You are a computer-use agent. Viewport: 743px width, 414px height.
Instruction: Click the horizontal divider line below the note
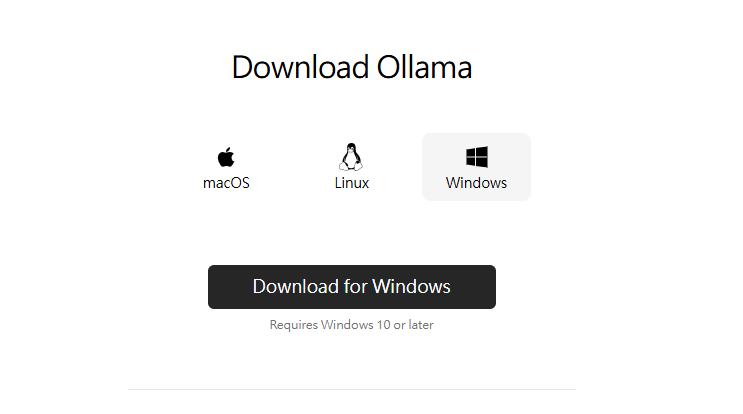(352, 389)
